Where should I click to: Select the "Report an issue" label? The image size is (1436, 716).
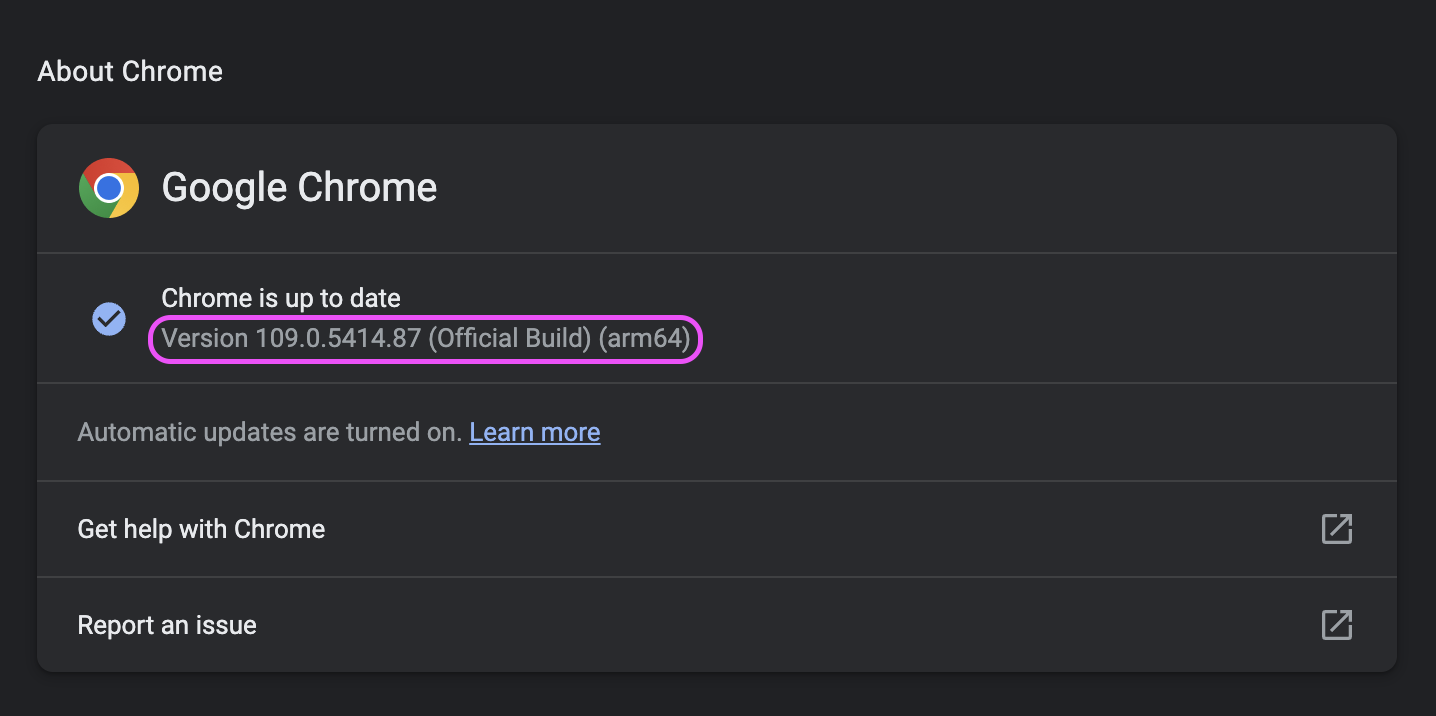click(x=167, y=625)
